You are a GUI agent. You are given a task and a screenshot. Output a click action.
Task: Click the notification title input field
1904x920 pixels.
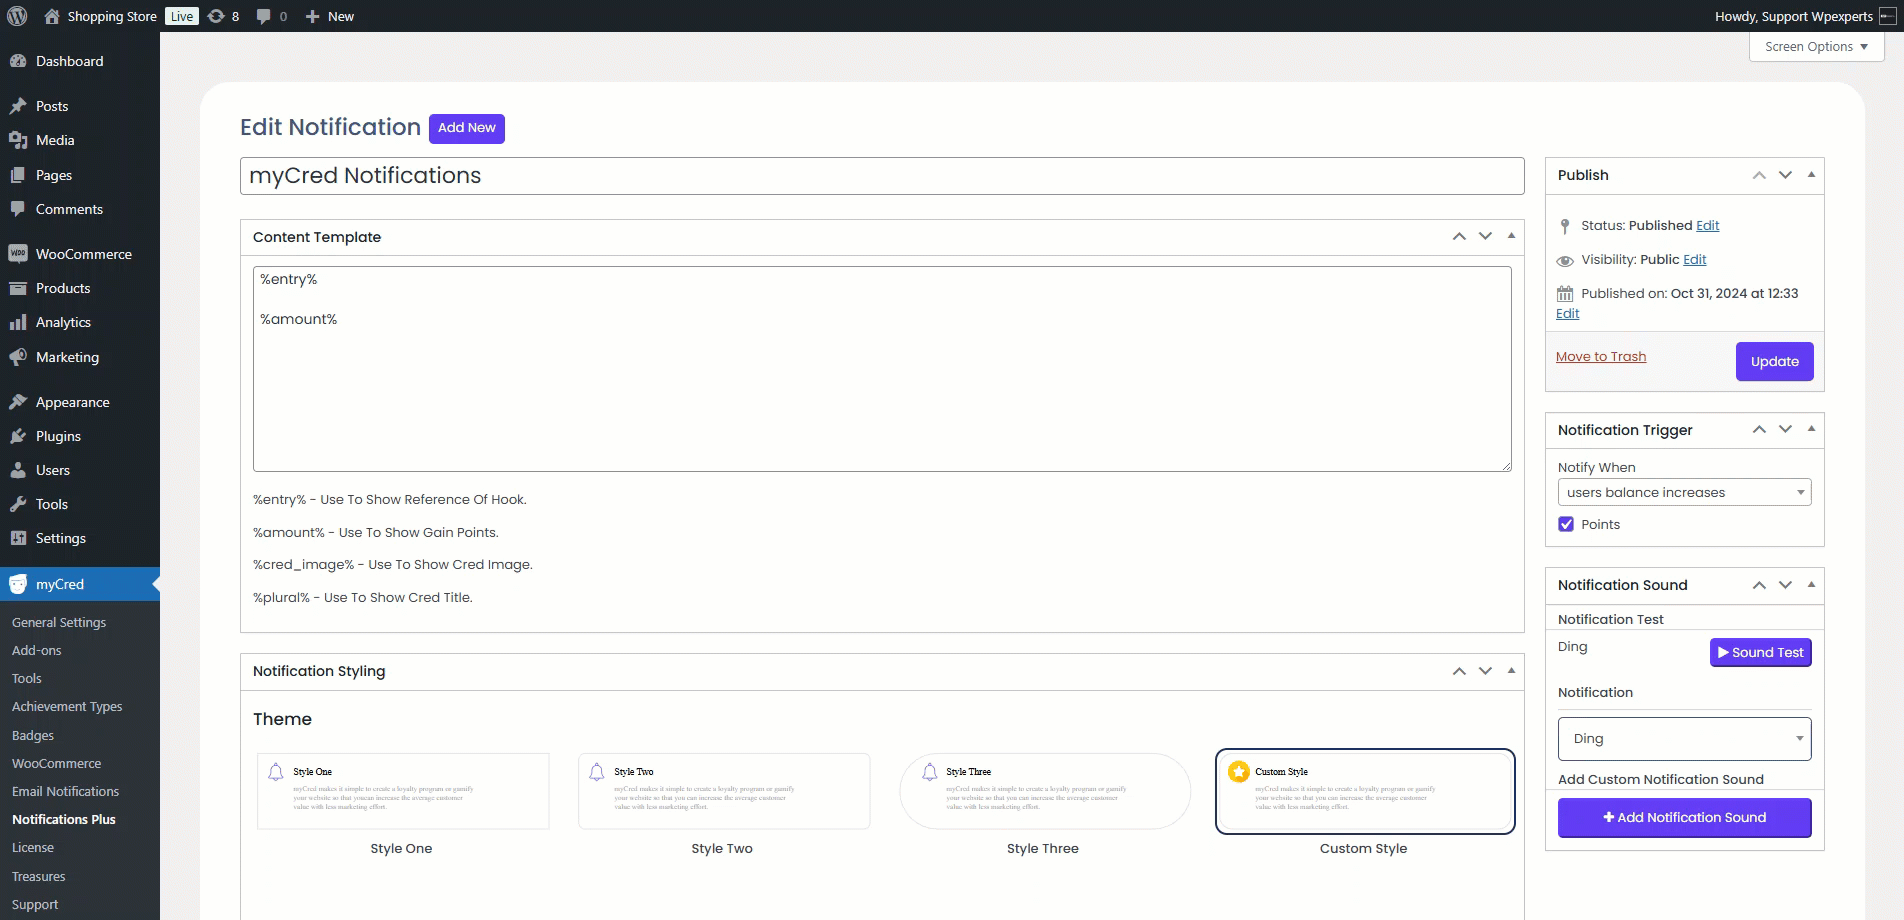pyautogui.click(x=881, y=176)
